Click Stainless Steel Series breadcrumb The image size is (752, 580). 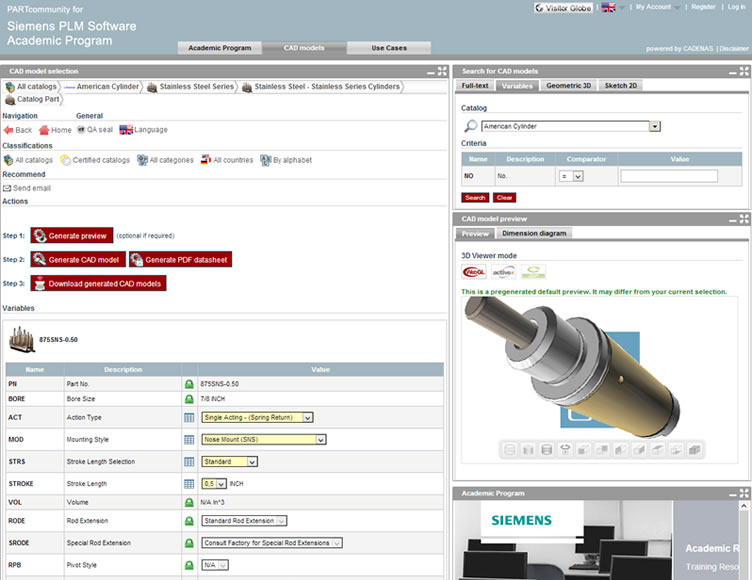tap(197, 86)
